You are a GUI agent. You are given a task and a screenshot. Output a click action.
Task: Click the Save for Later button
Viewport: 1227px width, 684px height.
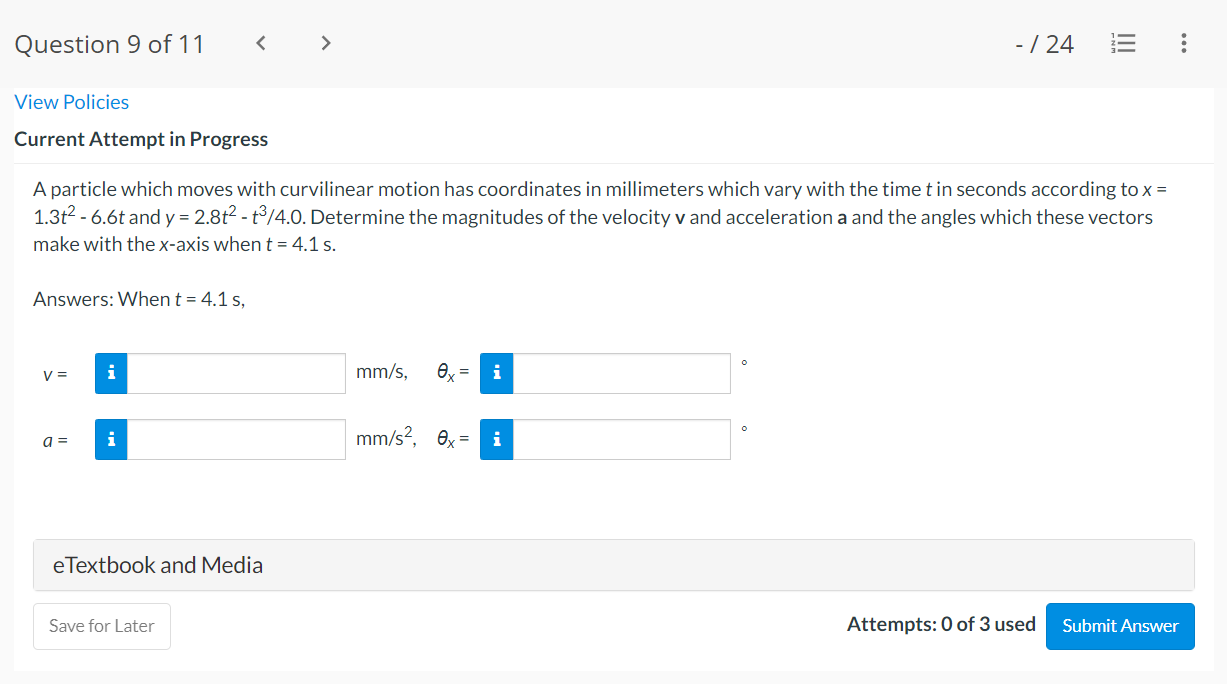click(102, 626)
